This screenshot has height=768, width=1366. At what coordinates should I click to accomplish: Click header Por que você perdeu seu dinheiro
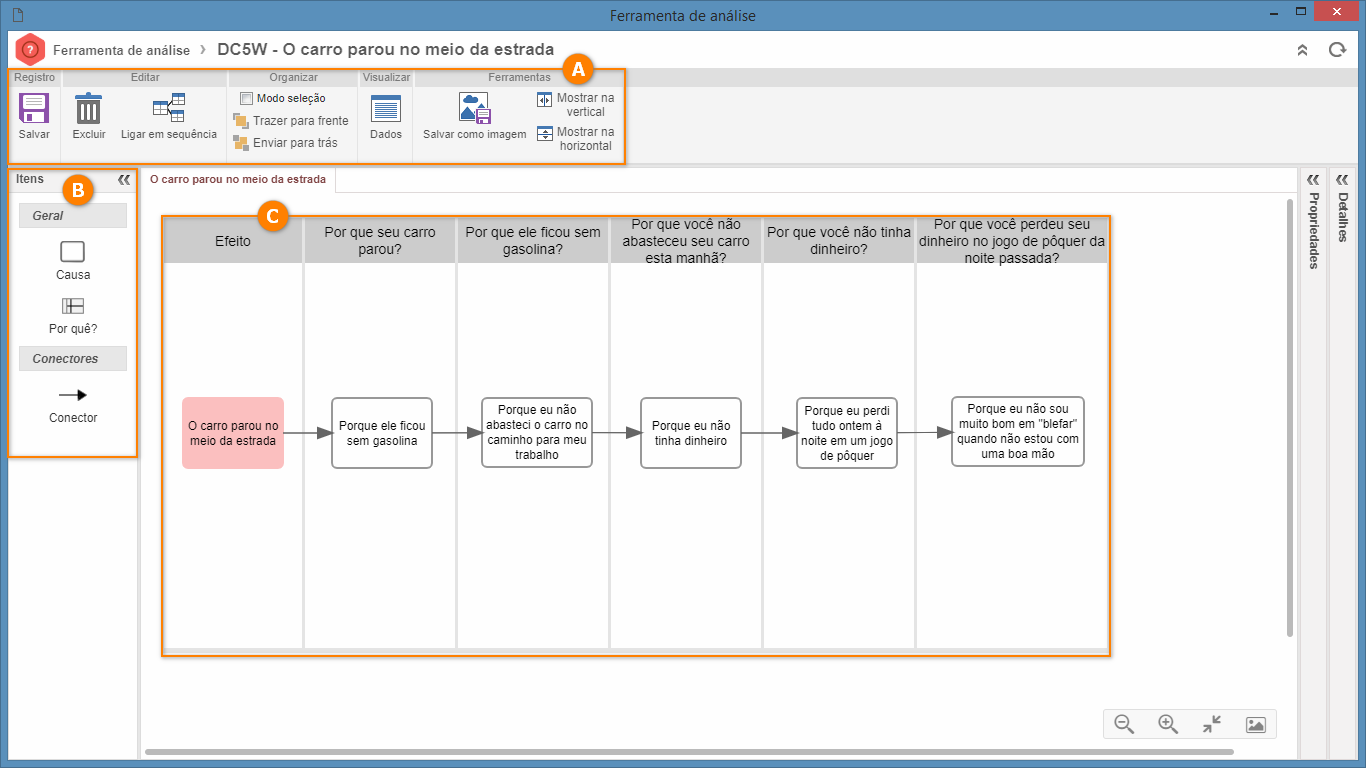point(1012,241)
